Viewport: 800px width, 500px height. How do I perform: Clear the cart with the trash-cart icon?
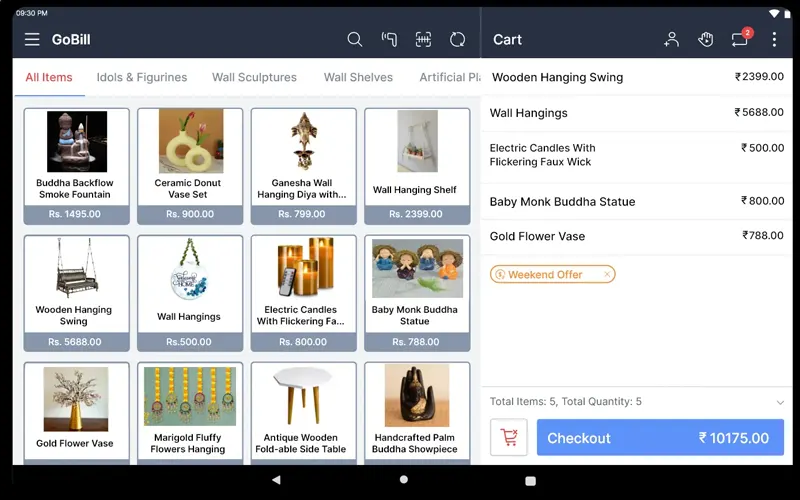509,437
